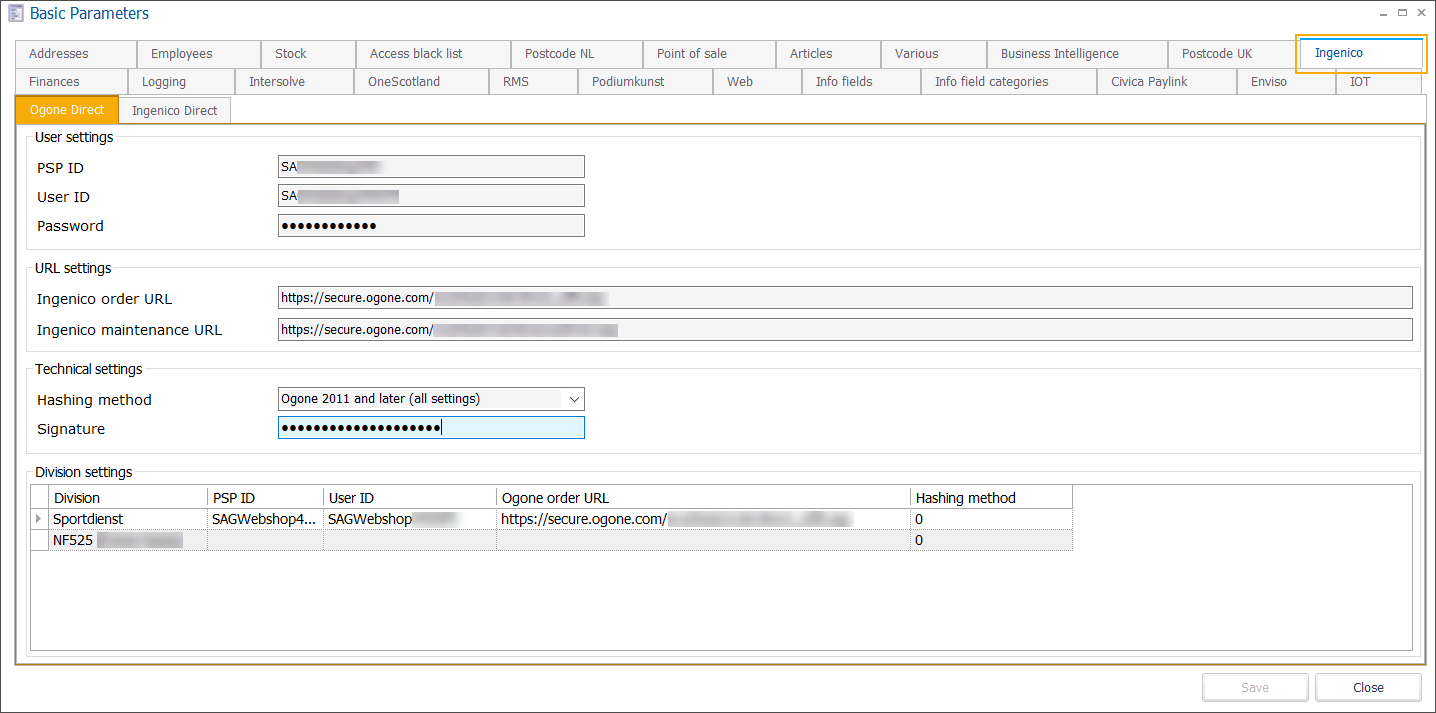
Task: Go to the Point of sale tab
Action: tap(708, 54)
